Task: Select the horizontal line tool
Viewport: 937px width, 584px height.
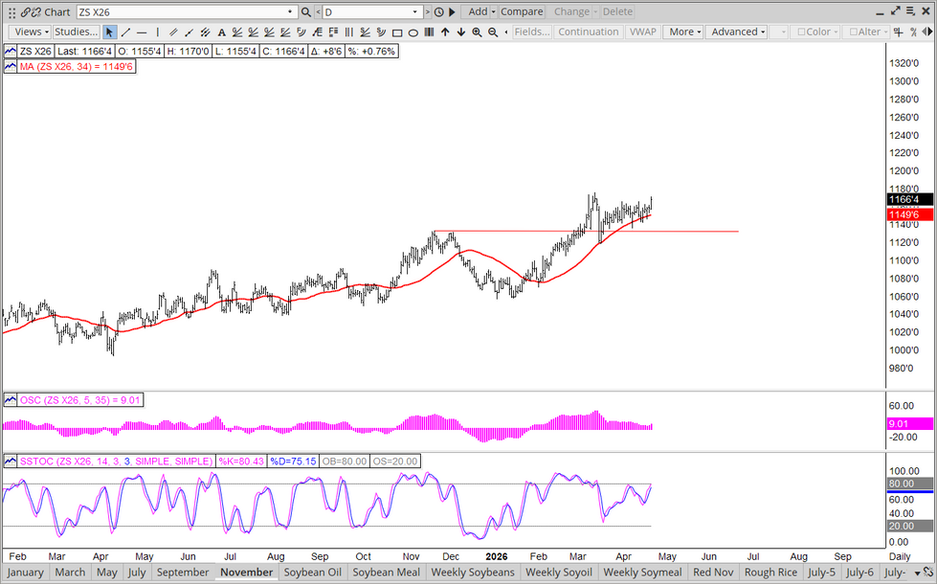Action: [x=142, y=32]
